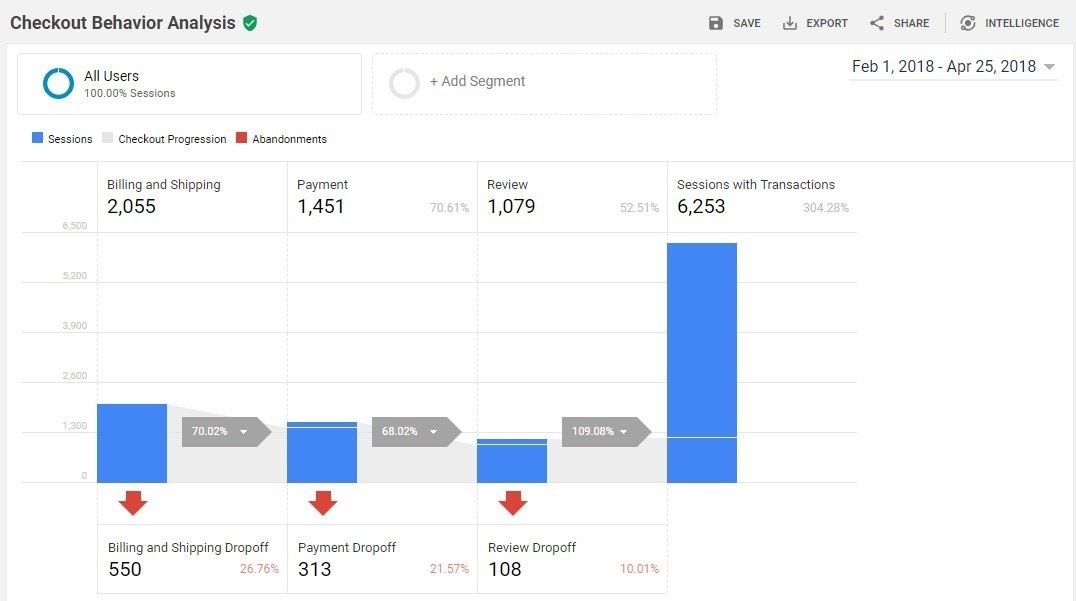Click the Review Dropoff red arrow
Viewport: 1076px width, 601px height.
[x=513, y=501]
